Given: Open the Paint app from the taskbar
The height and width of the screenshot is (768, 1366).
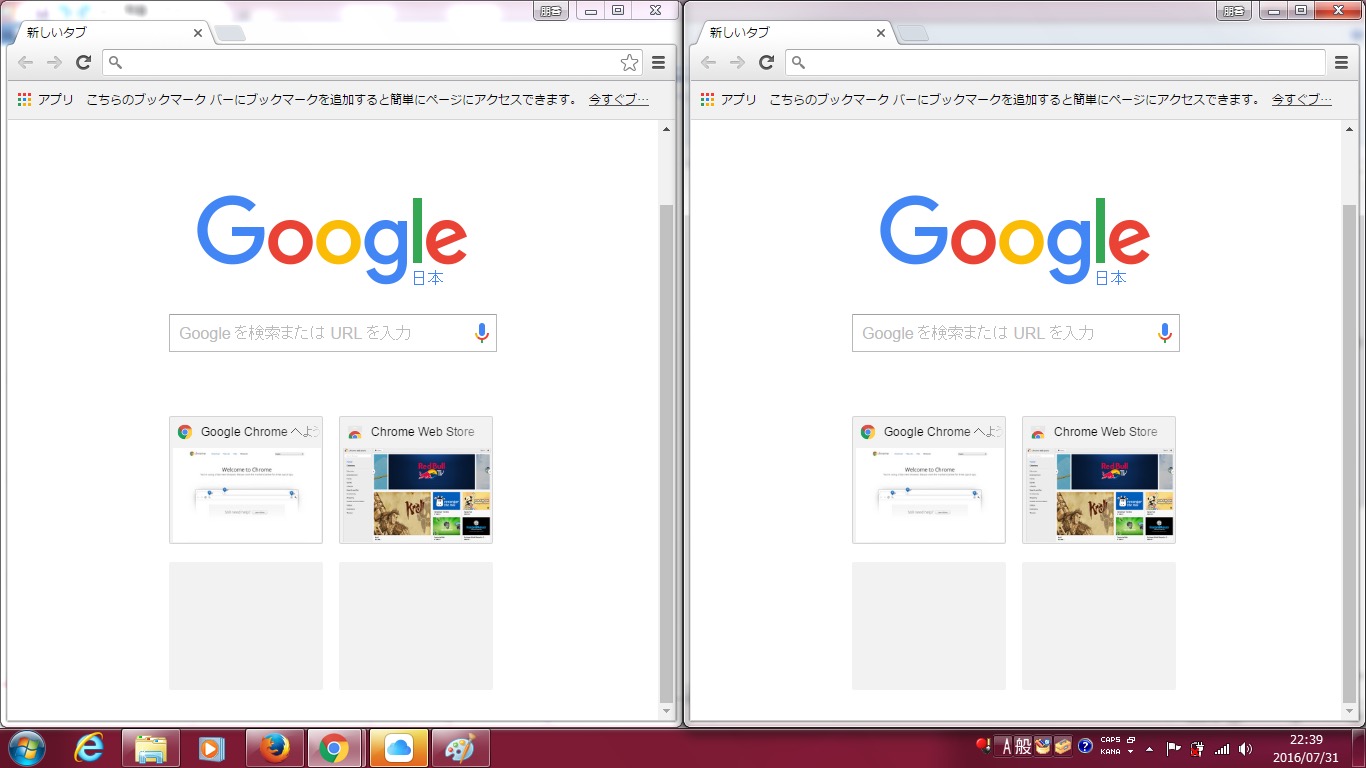Looking at the screenshot, I should [x=460, y=748].
